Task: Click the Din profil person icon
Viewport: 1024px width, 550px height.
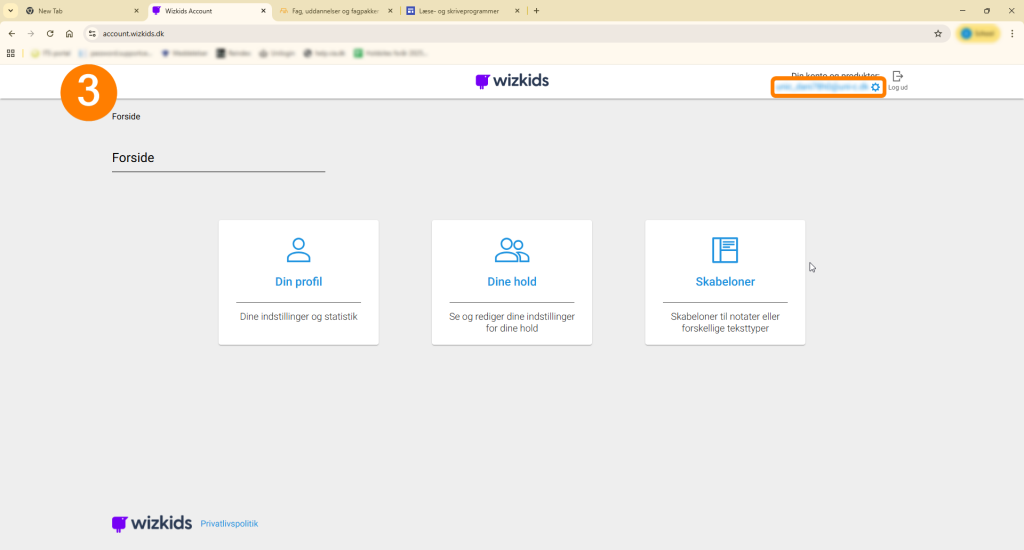Action: [x=298, y=249]
